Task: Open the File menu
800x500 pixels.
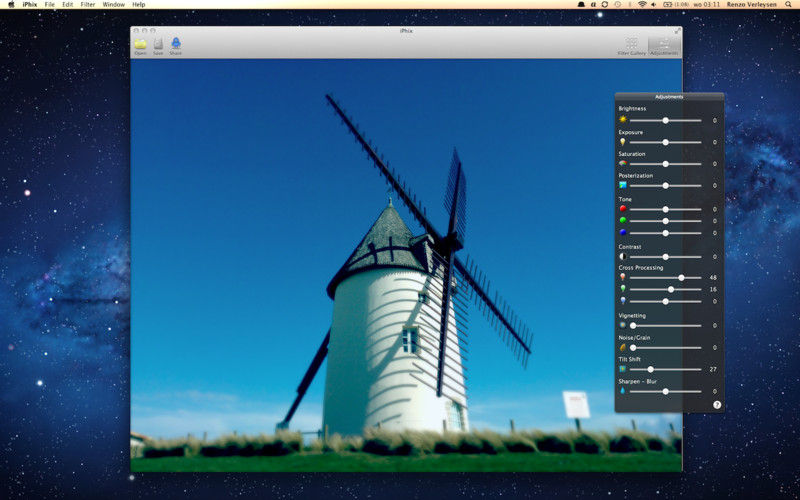Action: [x=49, y=5]
